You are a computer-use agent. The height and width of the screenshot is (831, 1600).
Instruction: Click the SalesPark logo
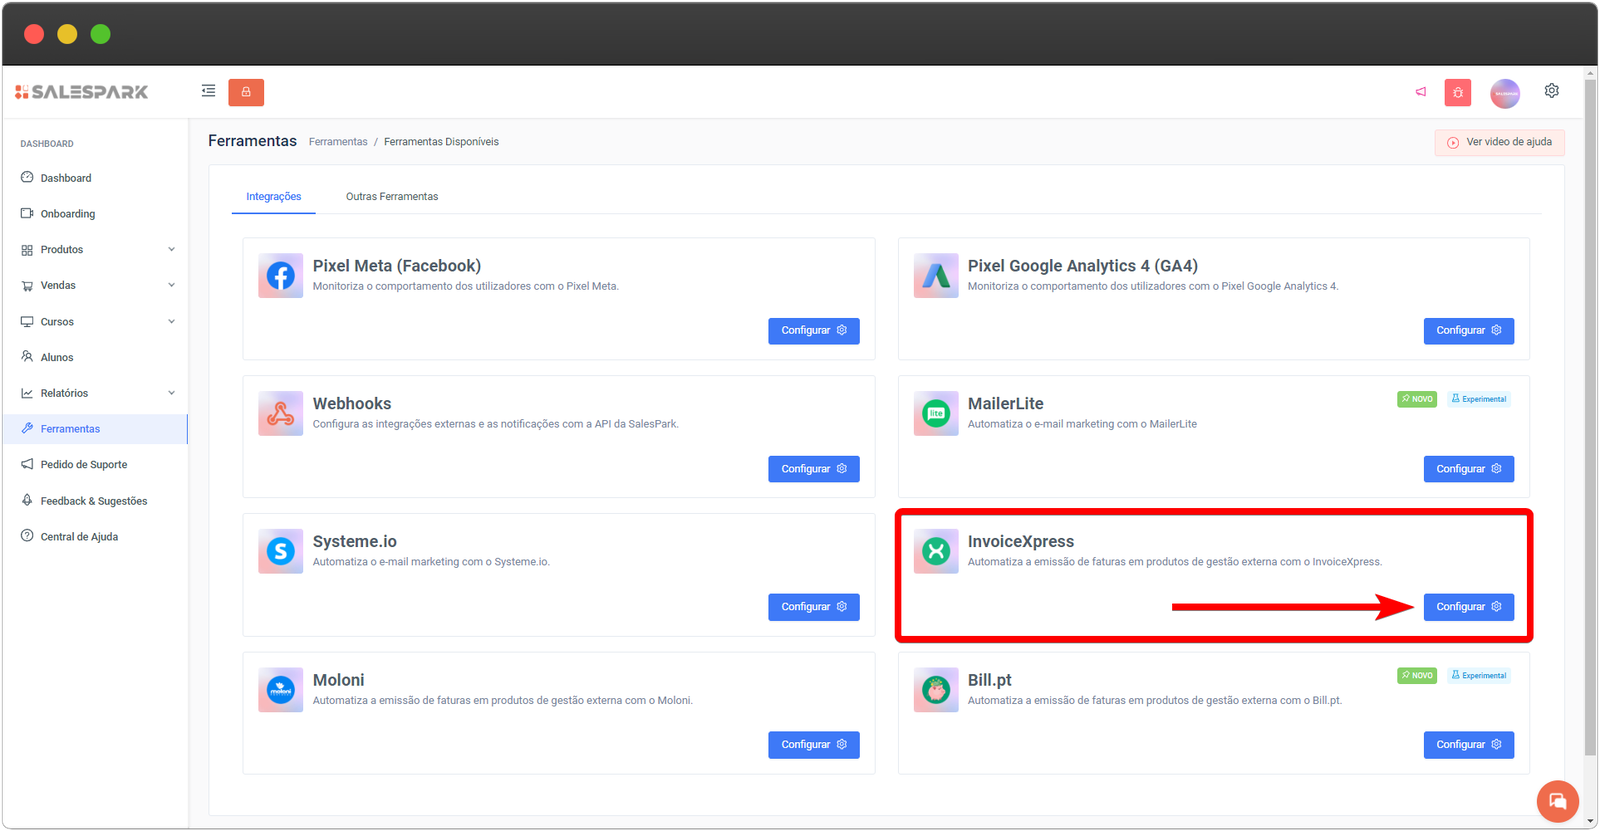(82, 92)
